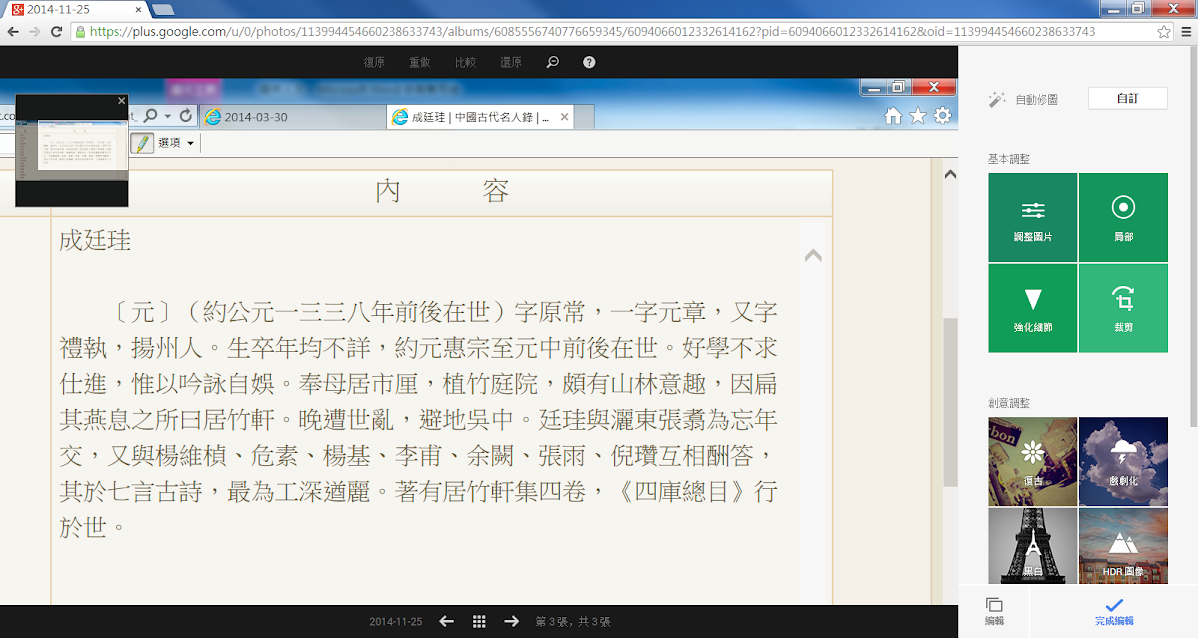
Task: Click the navigator preview thumbnail
Action: tap(72, 151)
